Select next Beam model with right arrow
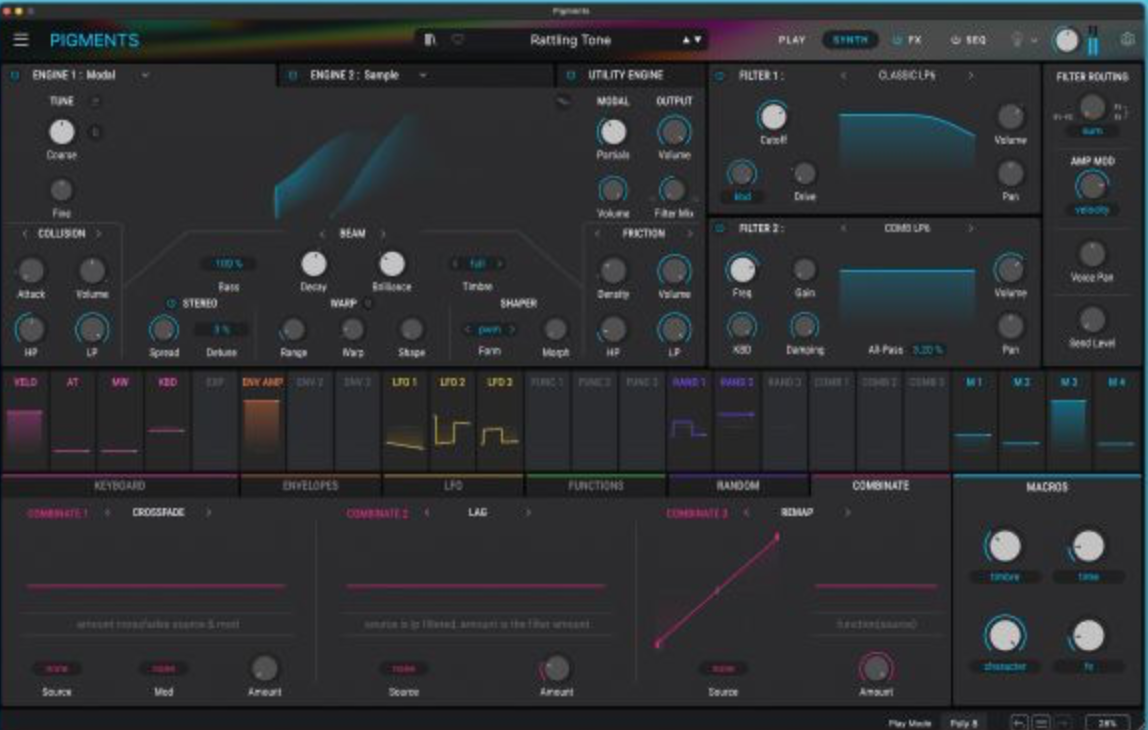Image resolution: width=1148 pixels, height=730 pixels. coord(382,234)
